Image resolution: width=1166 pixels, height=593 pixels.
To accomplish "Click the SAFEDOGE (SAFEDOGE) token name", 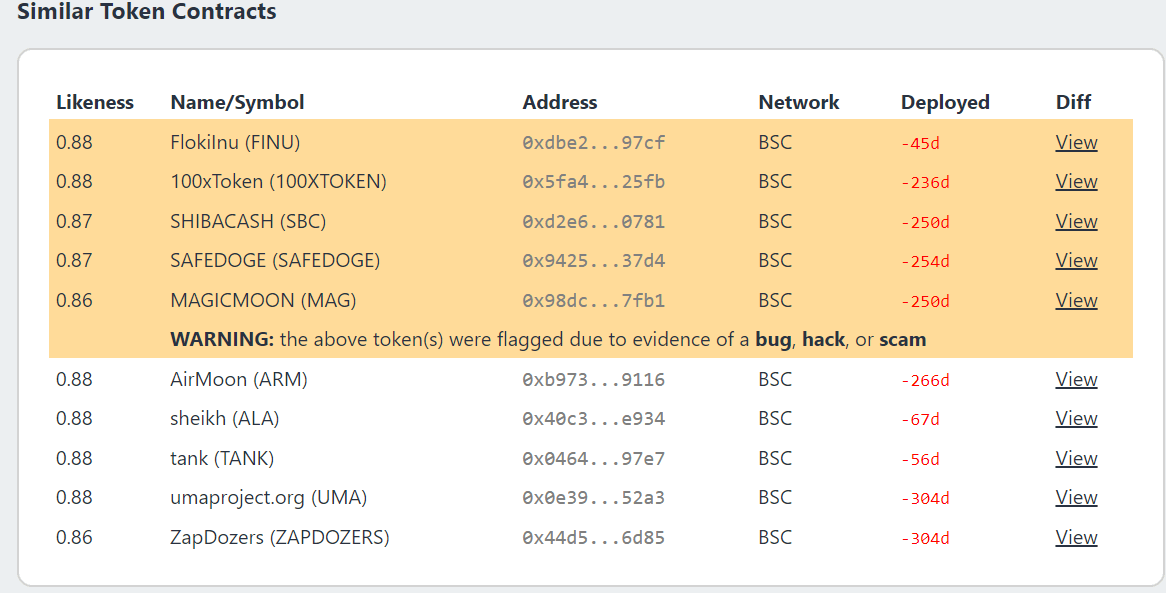I will pyautogui.click(x=275, y=260).
